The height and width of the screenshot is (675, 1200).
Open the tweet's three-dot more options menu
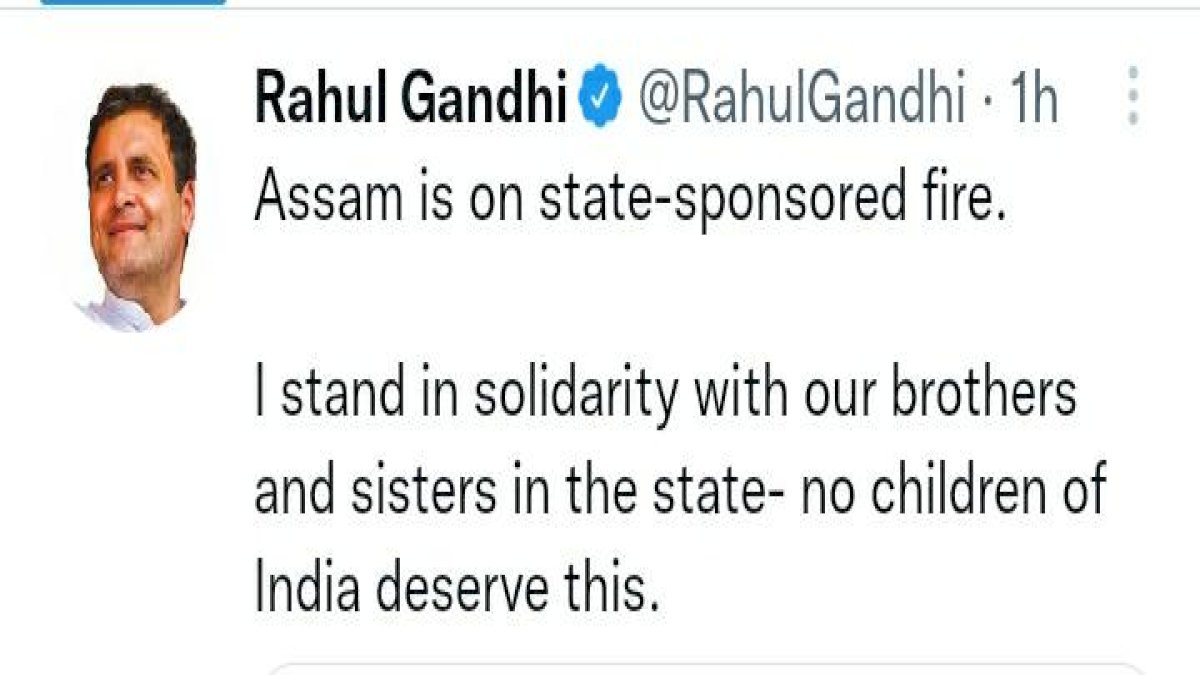(x=1133, y=96)
